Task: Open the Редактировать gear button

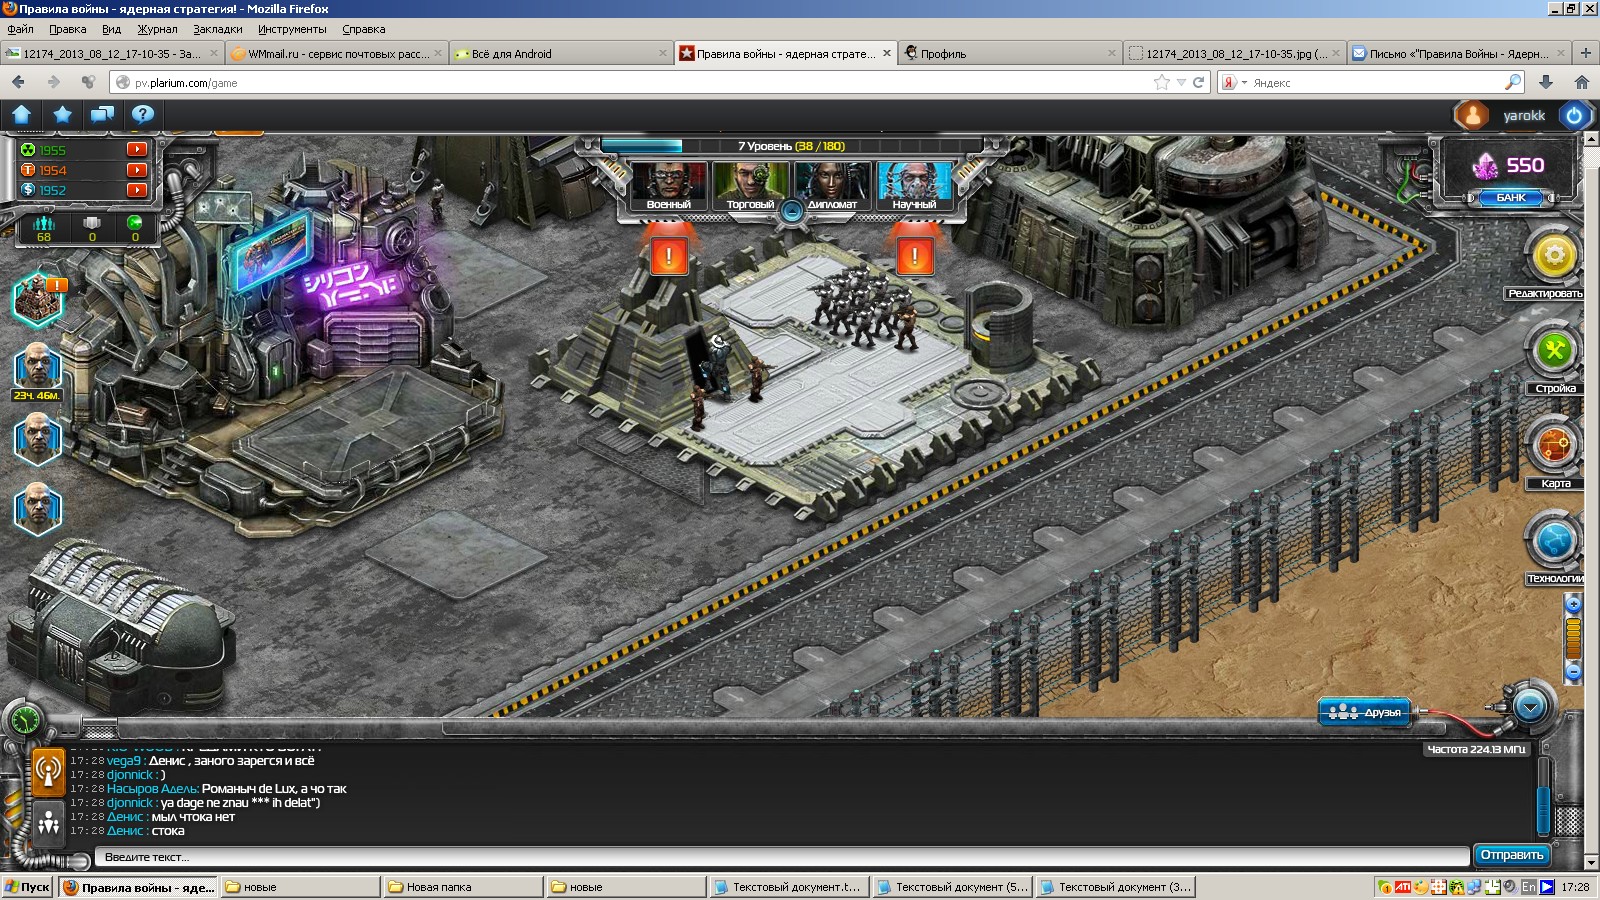Action: tap(1554, 256)
